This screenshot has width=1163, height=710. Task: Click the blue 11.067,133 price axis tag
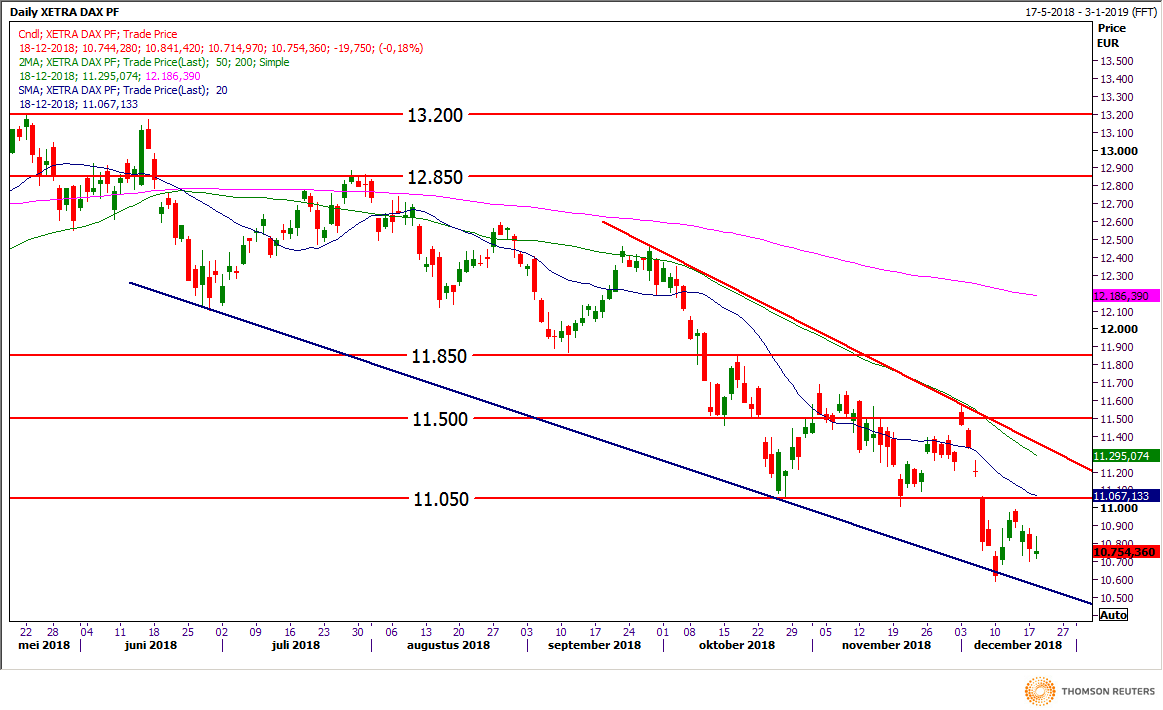(1126, 496)
